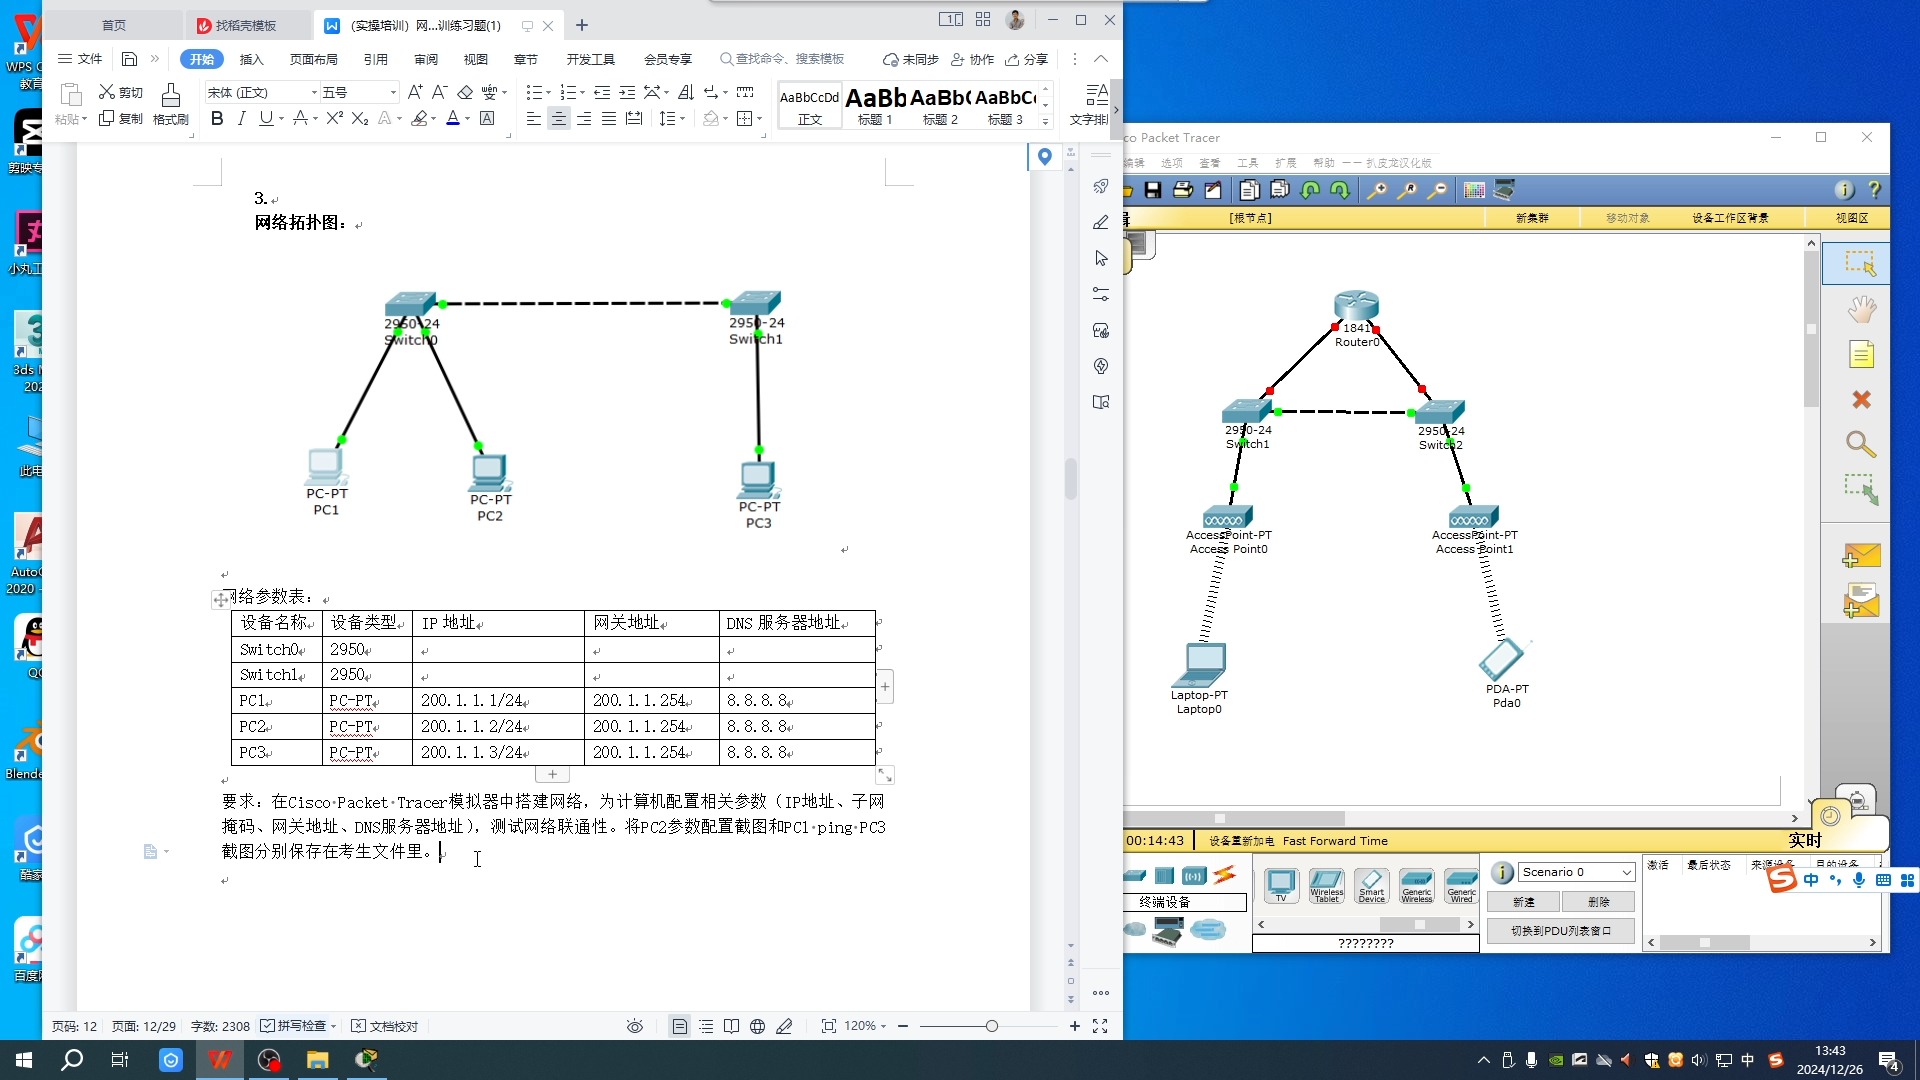
Task: Click the Print icon in Packet Tracer
Action: point(1183,190)
